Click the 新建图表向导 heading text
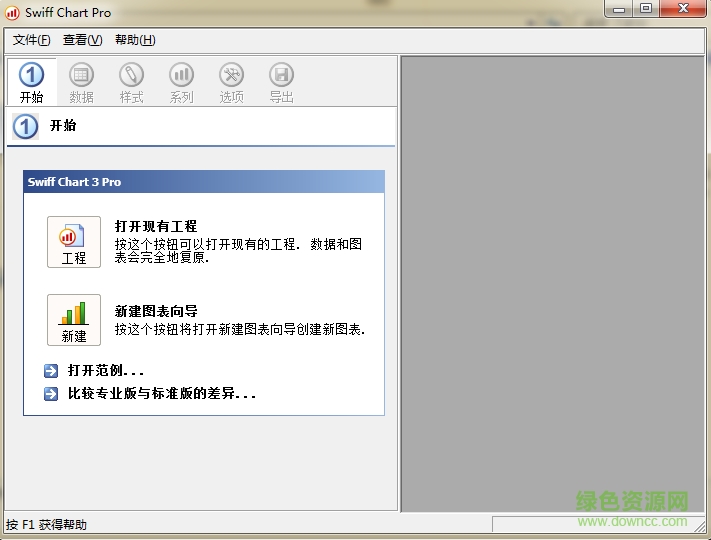The width and height of the screenshot is (711, 540). [x=156, y=311]
